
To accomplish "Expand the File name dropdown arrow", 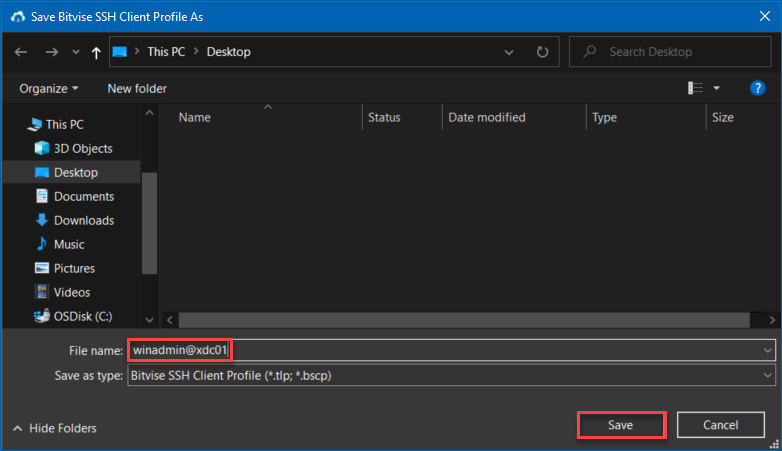I will 768,350.
